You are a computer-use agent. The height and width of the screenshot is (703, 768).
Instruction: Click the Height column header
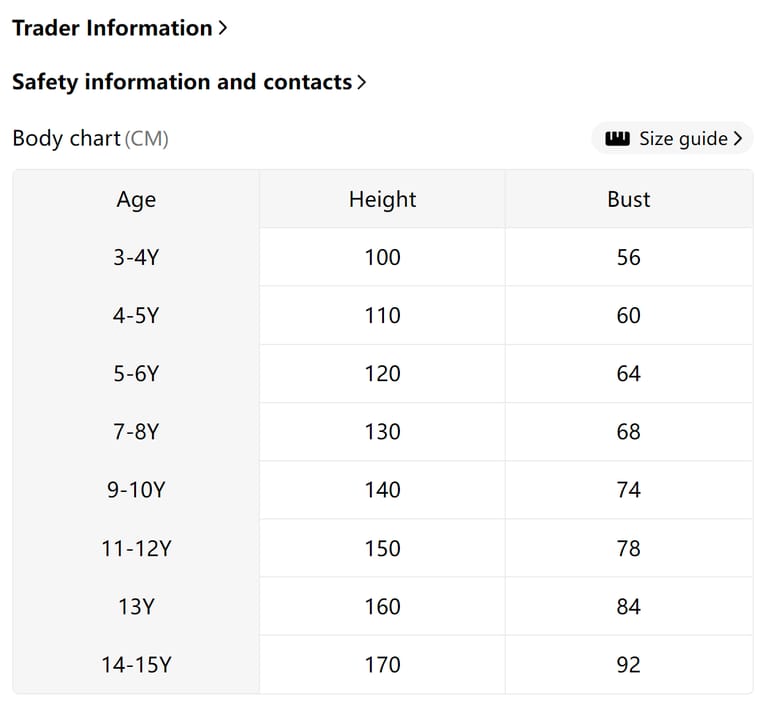tap(382, 199)
